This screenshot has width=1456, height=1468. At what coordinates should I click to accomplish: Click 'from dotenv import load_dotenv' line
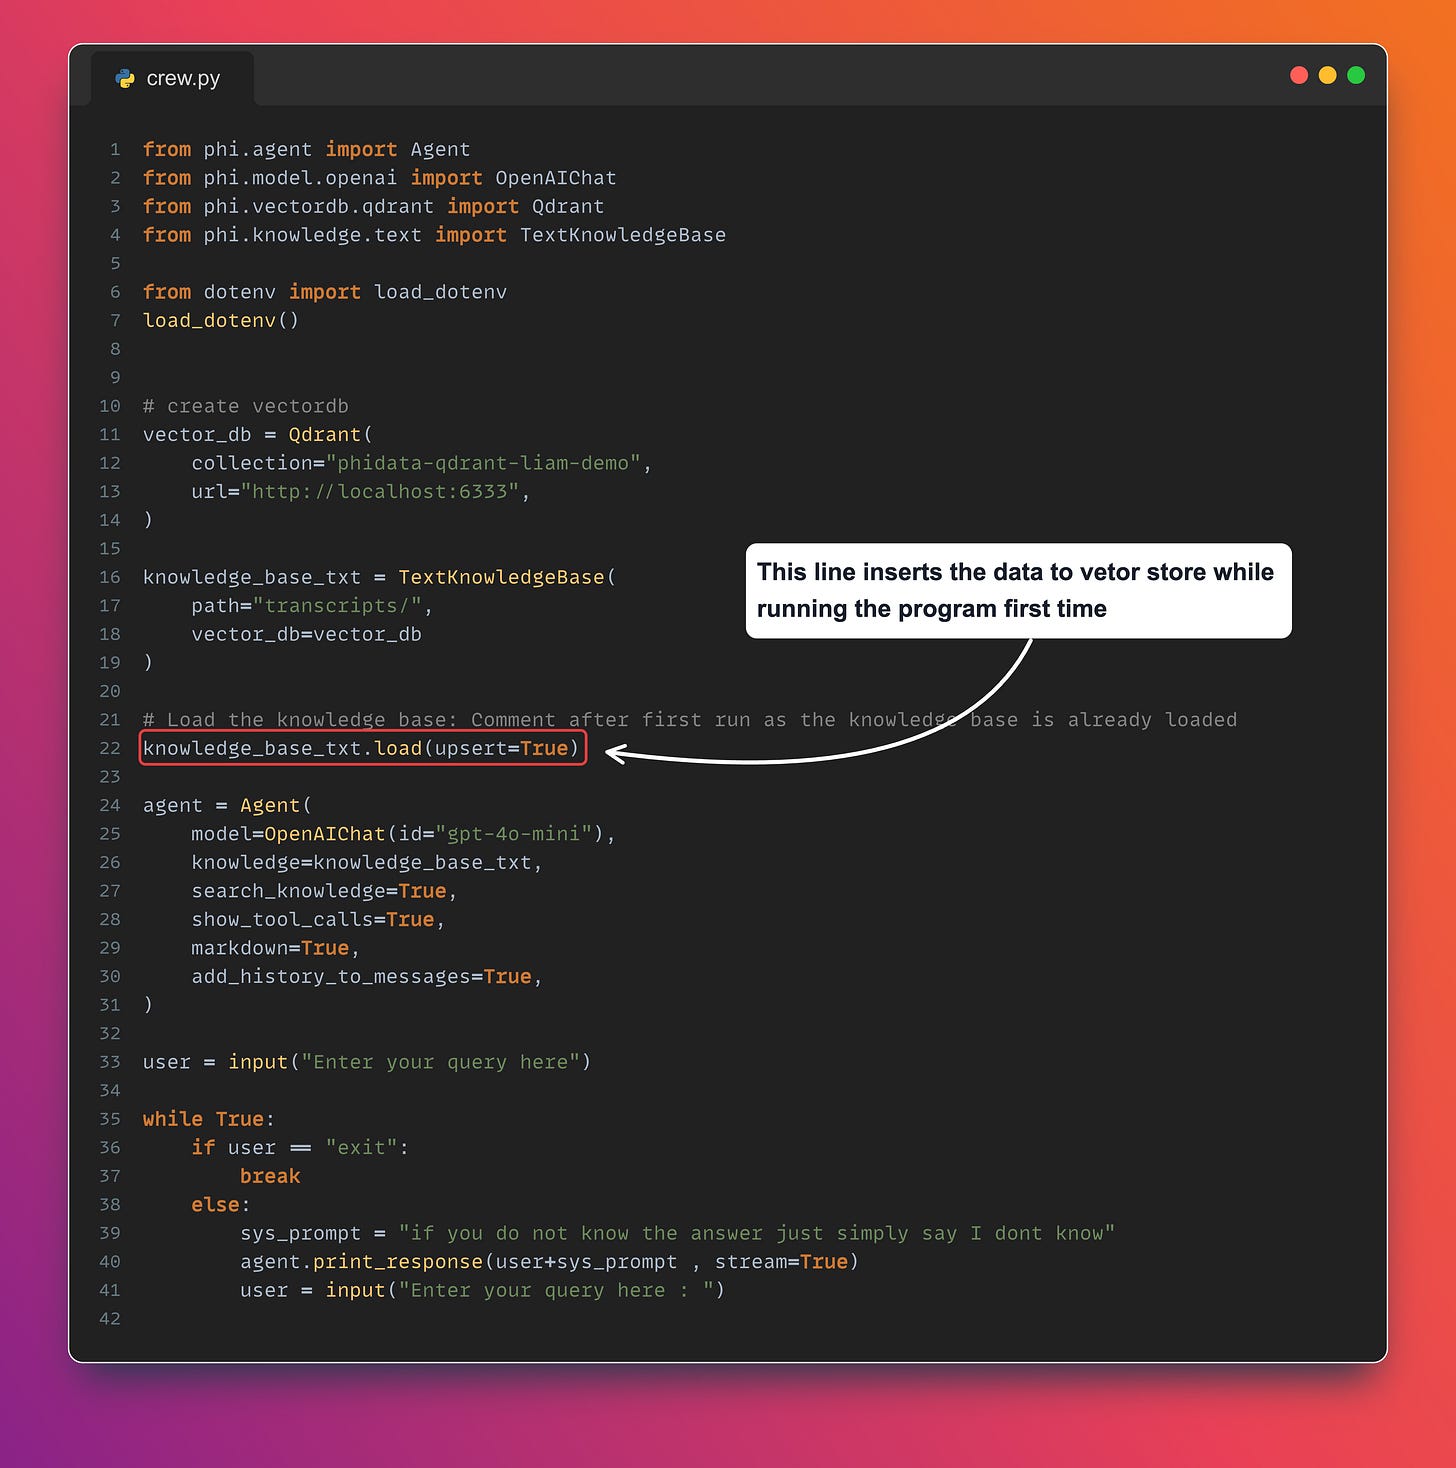click(325, 292)
